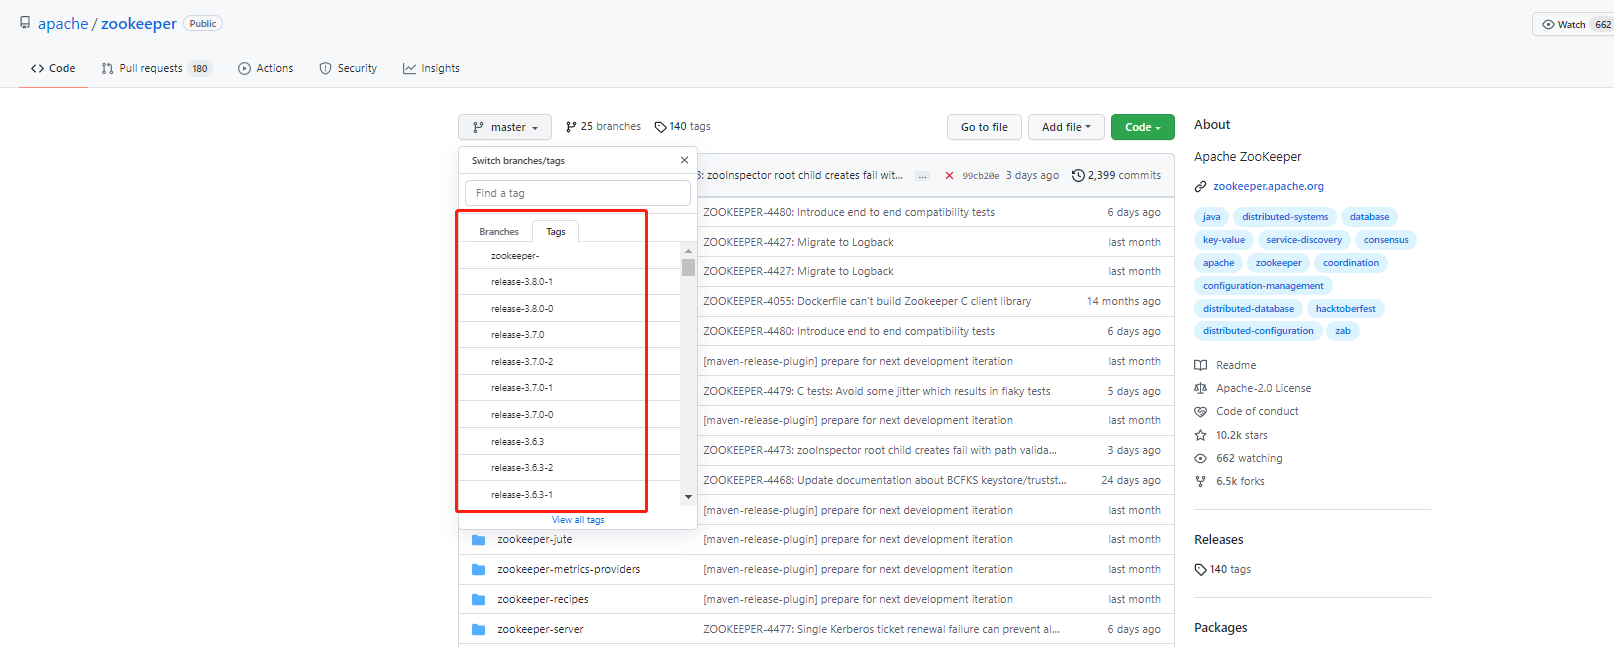Screen dimensions: 1614x647
Task: Click the java topic tag
Action: [1211, 217]
